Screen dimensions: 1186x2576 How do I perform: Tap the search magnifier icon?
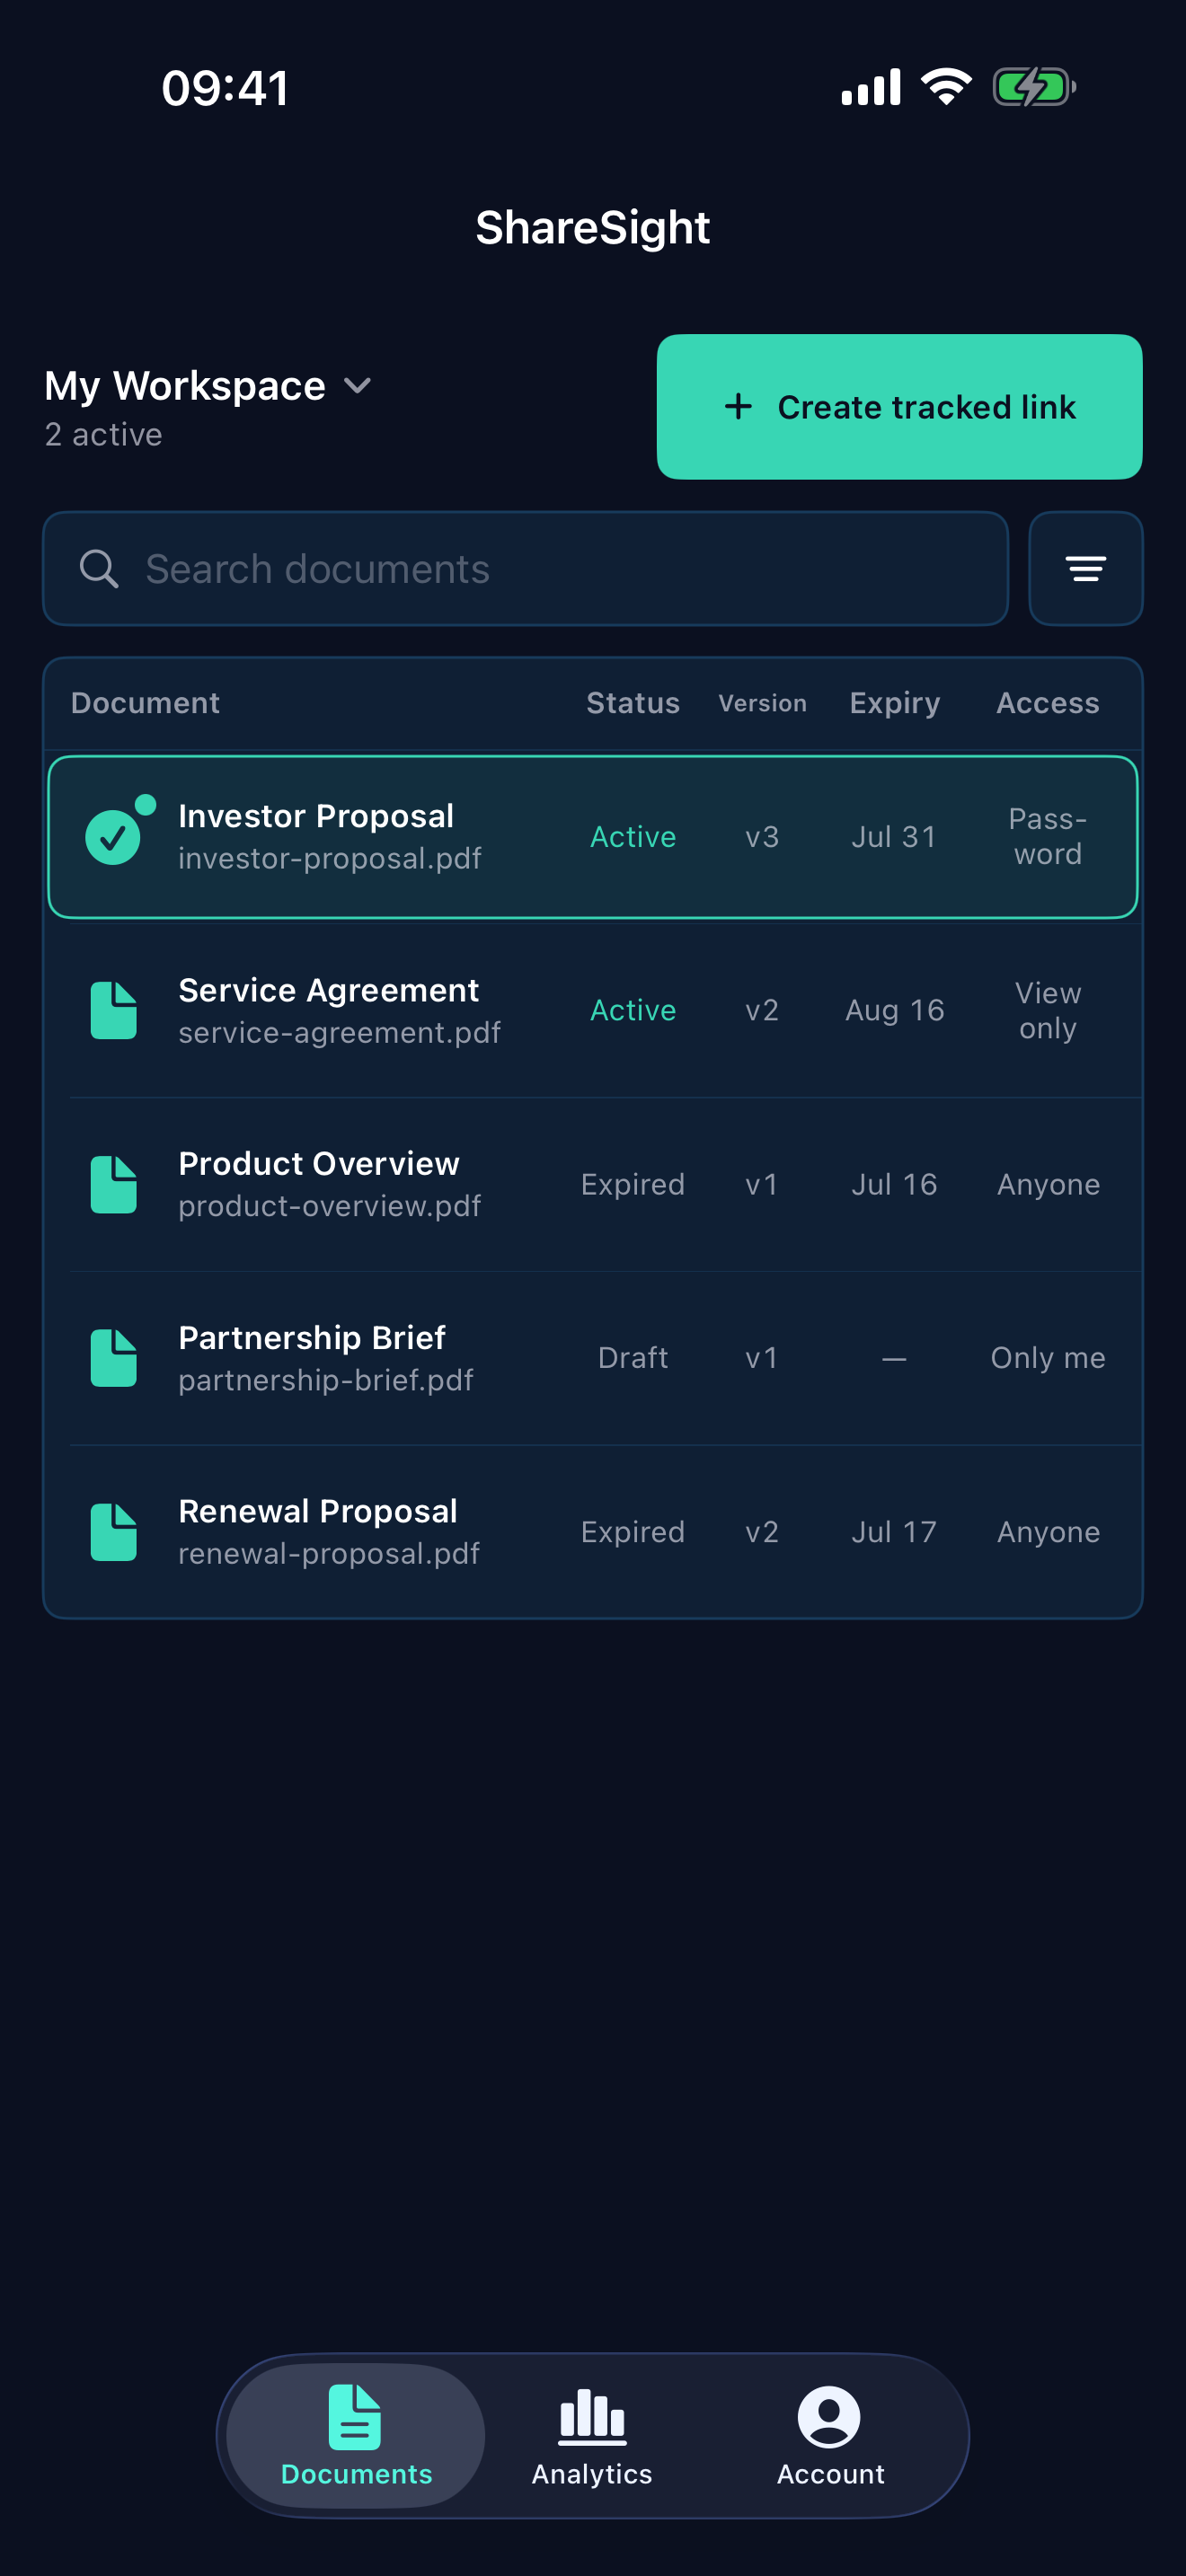(99, 569)
